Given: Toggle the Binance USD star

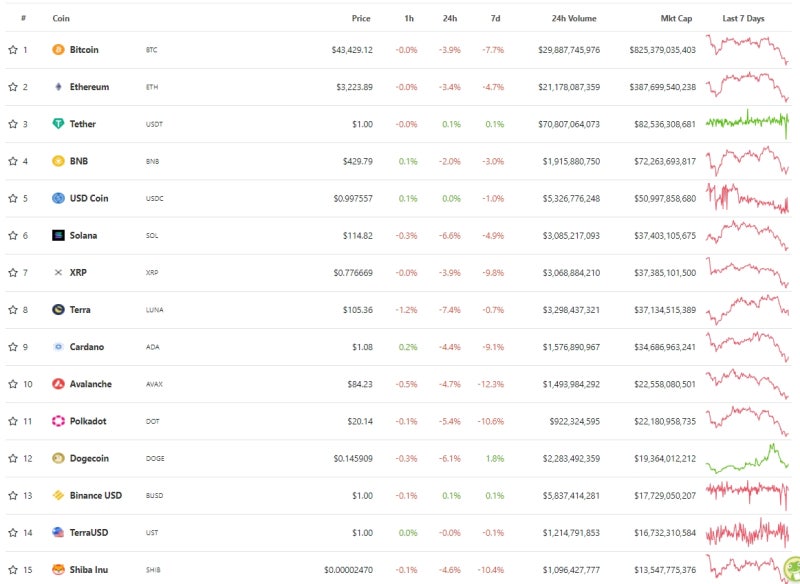Looking at the screenshot, I should [x=13, y=495].
